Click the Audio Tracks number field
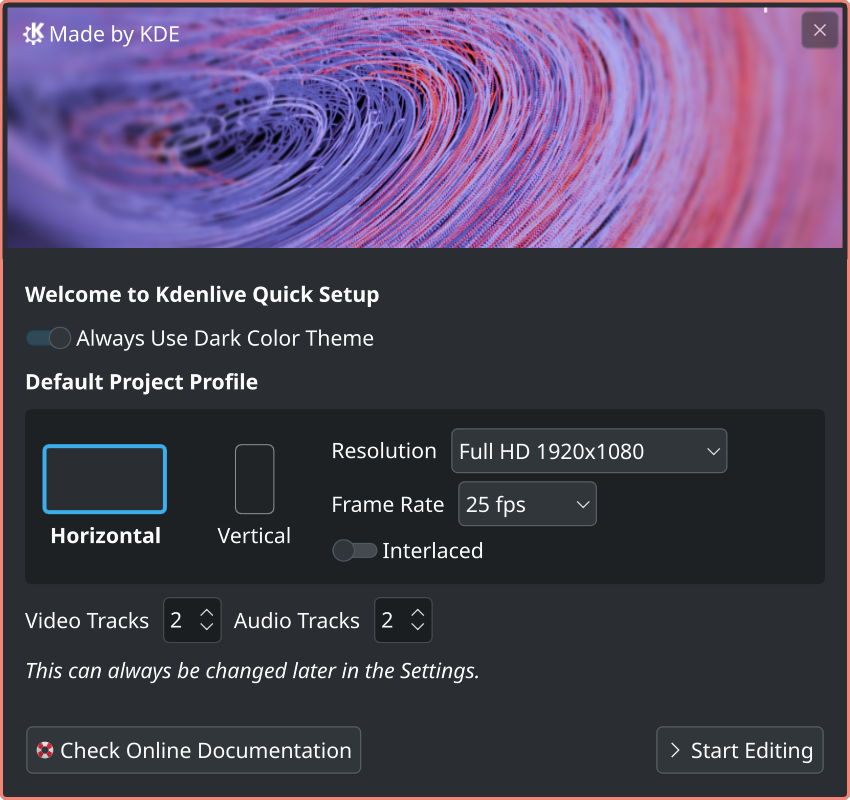 coord(388,620)
